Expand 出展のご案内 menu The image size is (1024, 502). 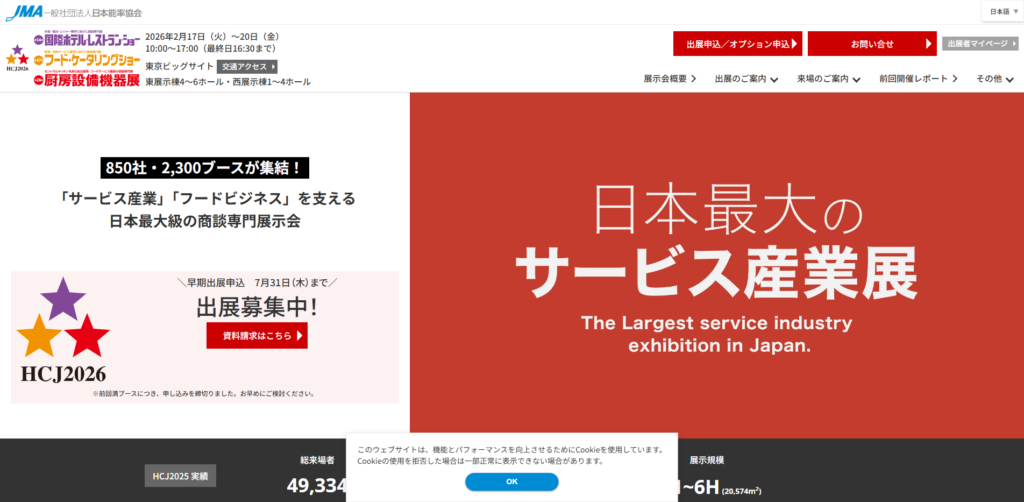pos(746,79)
